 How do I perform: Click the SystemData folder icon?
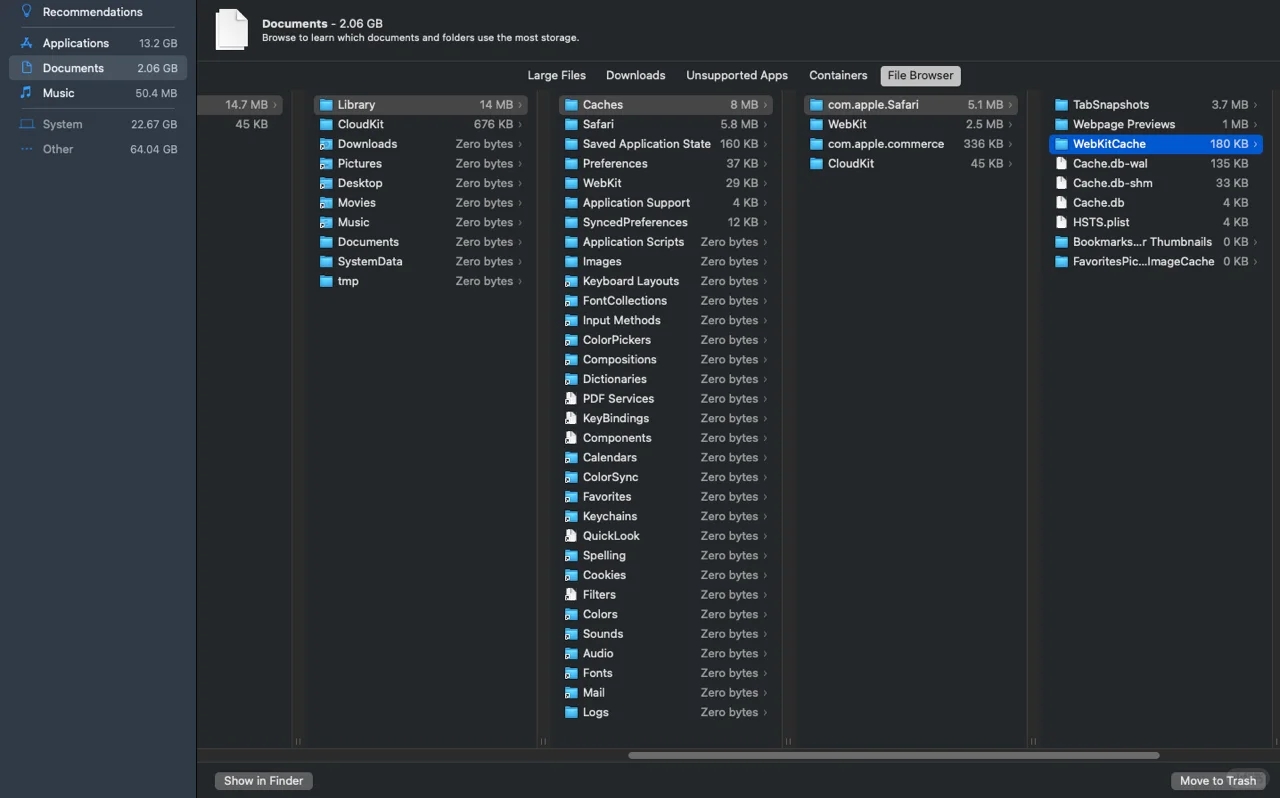(x=326, y=262)
